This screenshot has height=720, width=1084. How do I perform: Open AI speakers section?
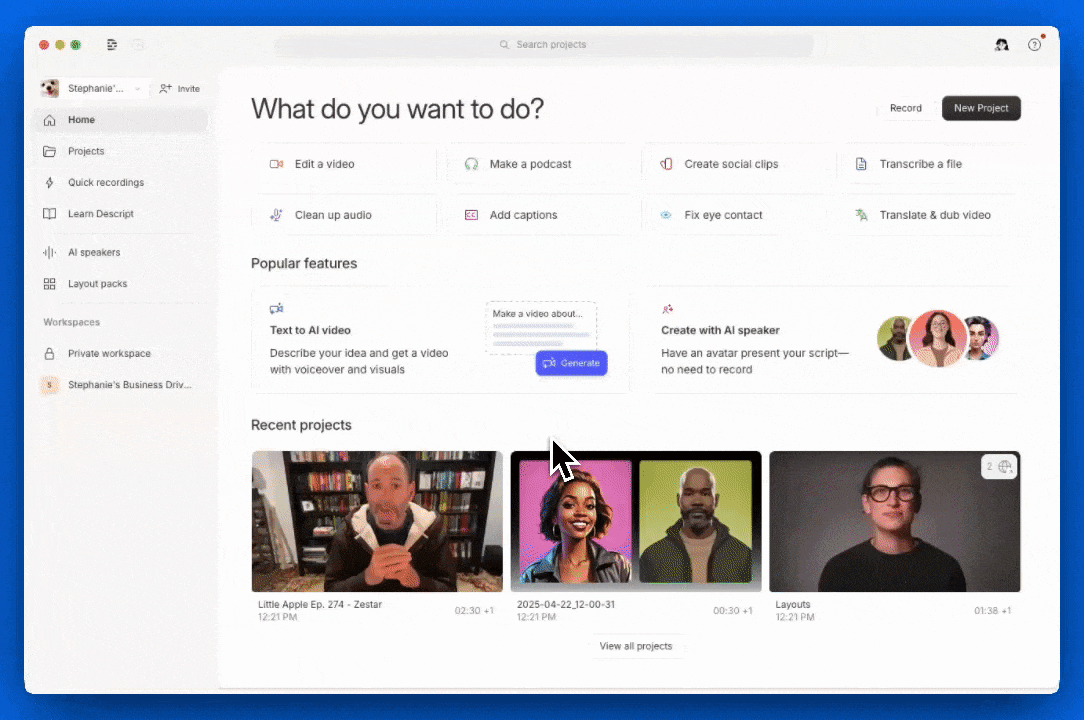click(x=121, y=252)
